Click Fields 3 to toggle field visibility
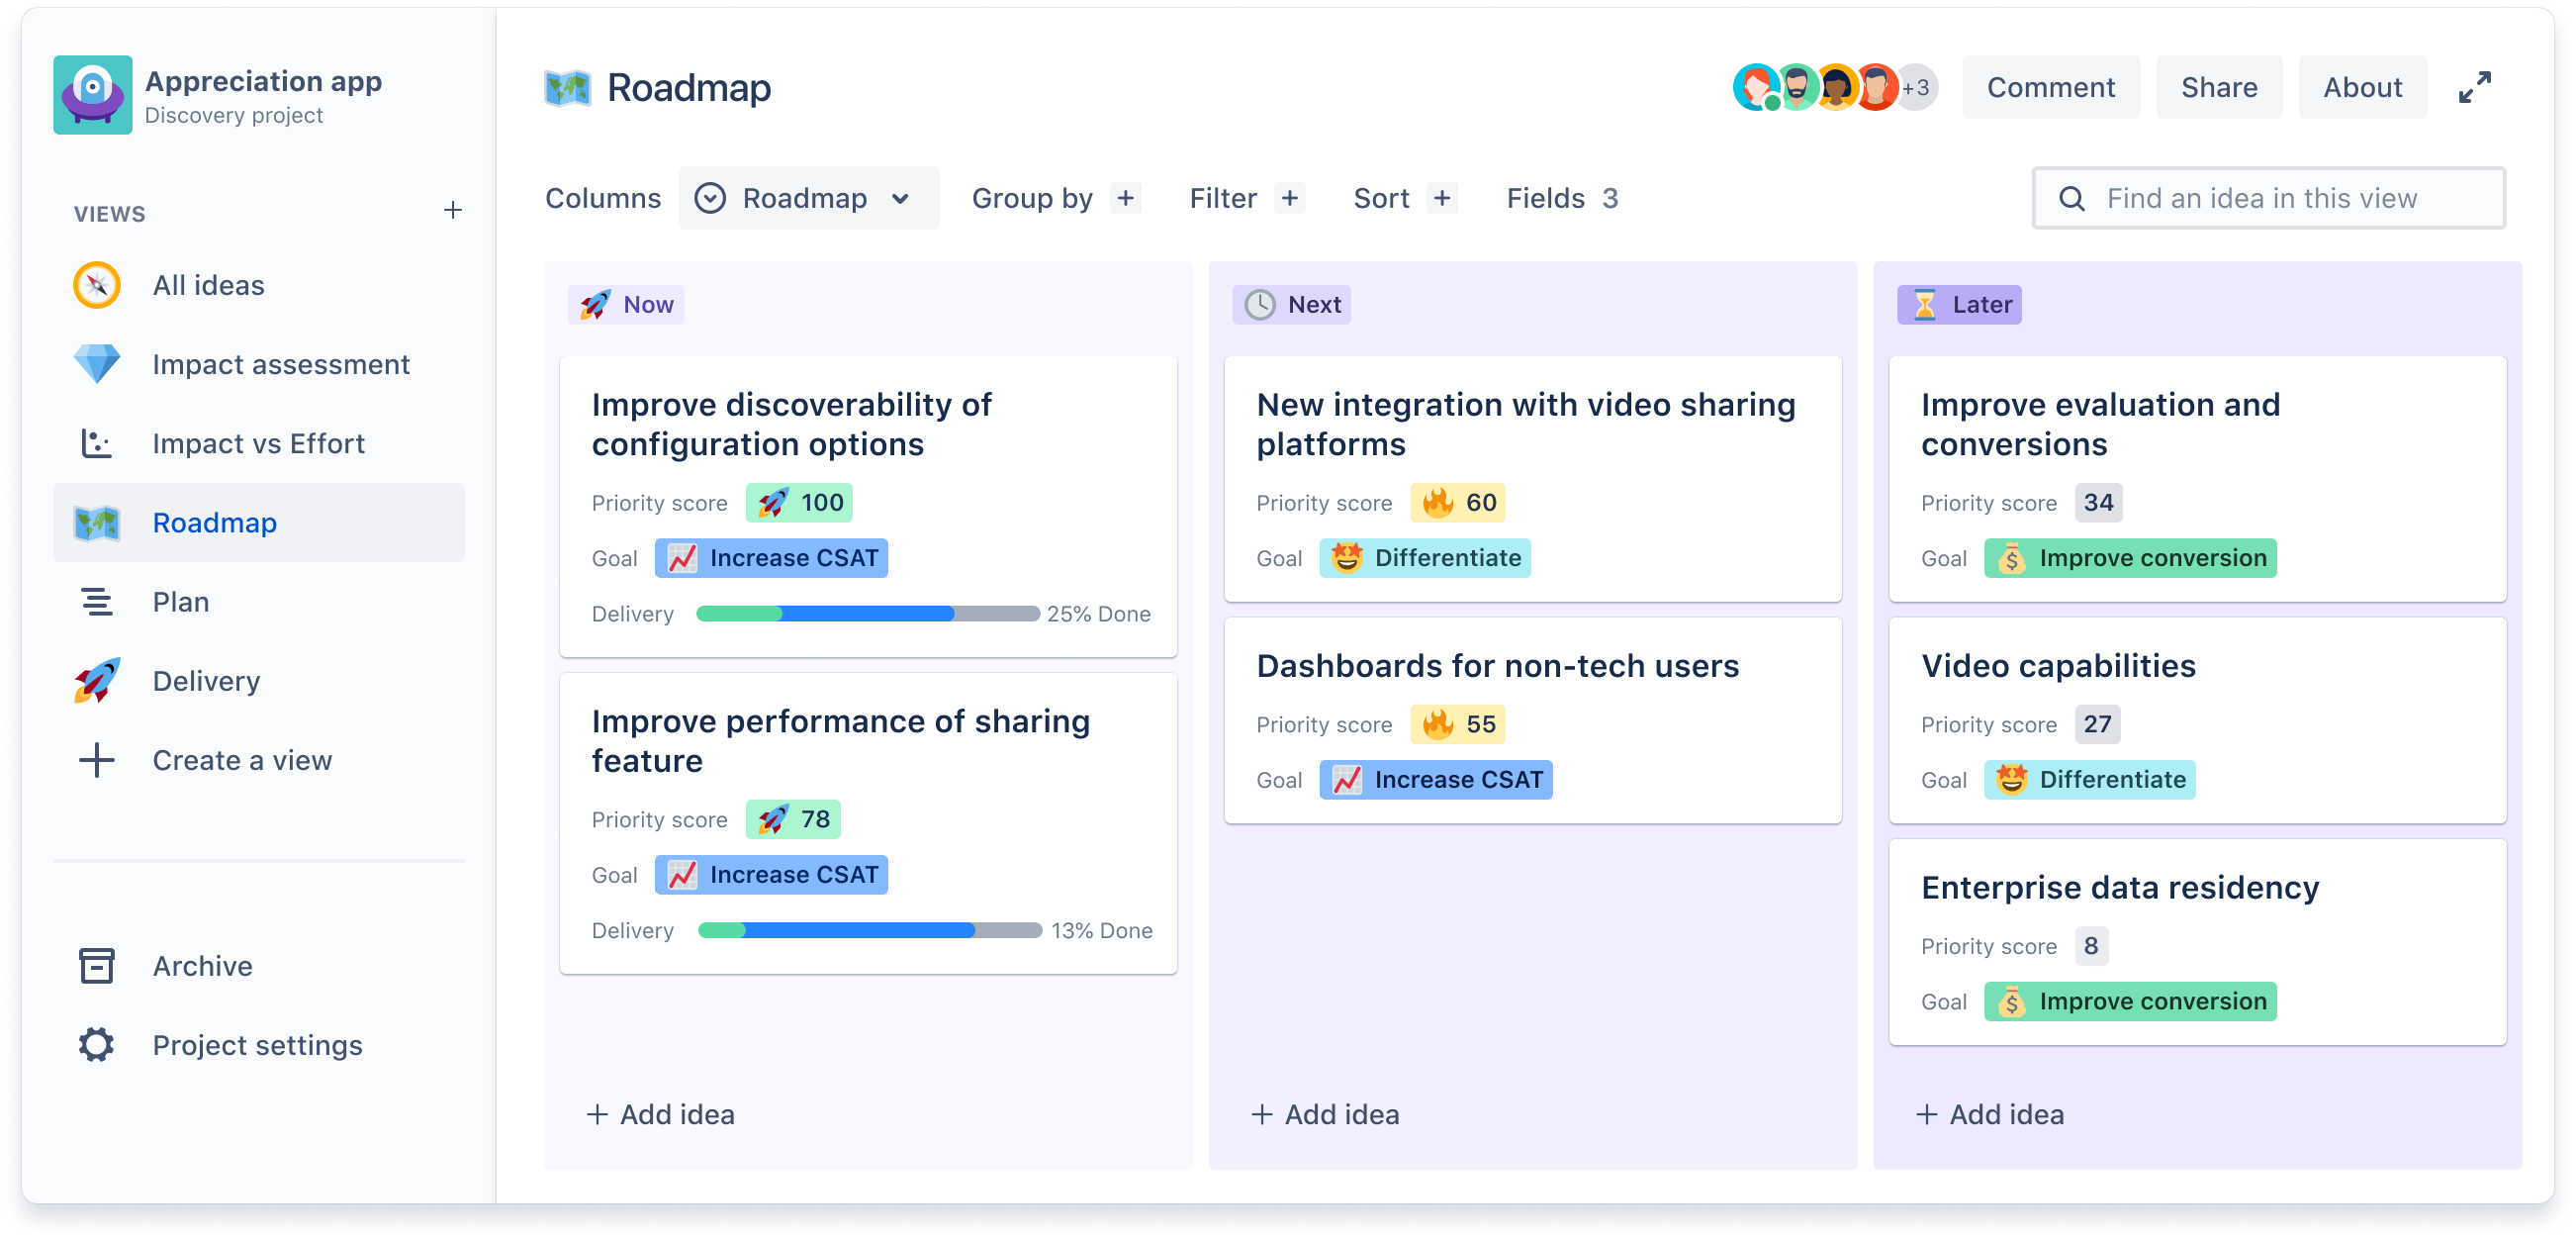The image size is (2576, 1239). (x=1561, y=199)
